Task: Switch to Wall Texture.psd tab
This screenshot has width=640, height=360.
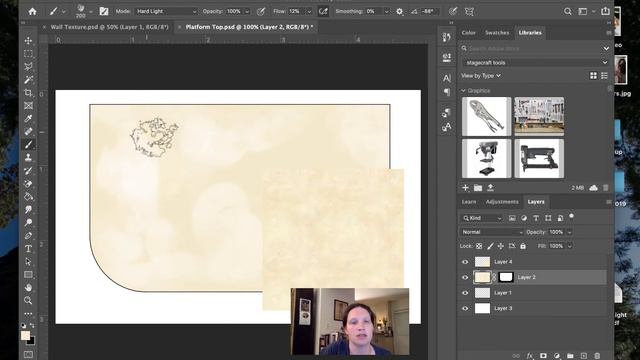Action: pos(109,27)
